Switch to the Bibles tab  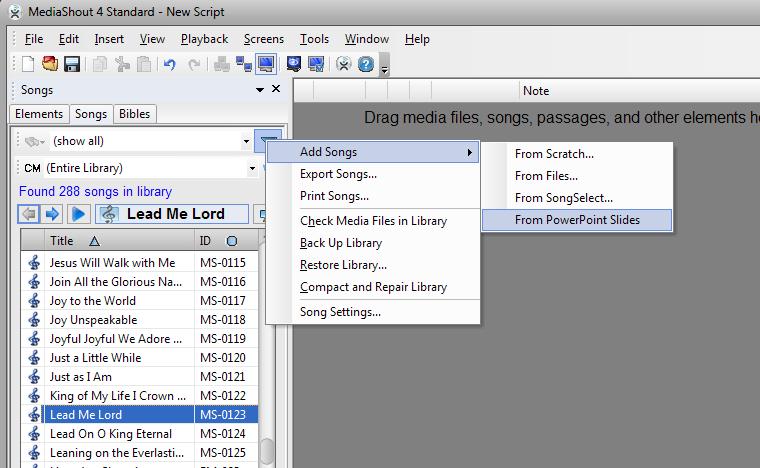coord(134,114)
